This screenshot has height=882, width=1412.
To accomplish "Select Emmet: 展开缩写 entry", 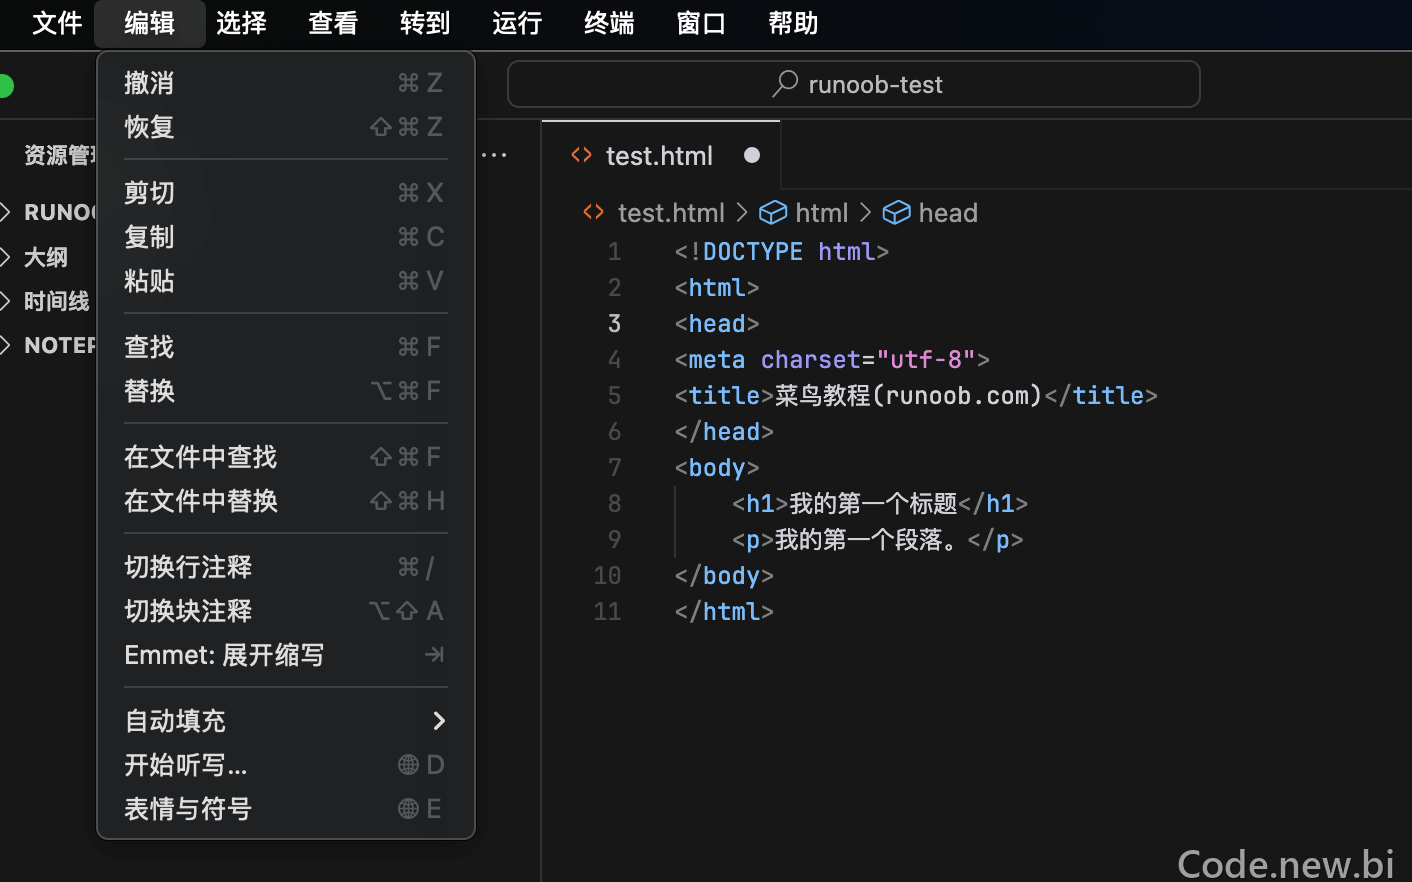I will pos(285,655).
